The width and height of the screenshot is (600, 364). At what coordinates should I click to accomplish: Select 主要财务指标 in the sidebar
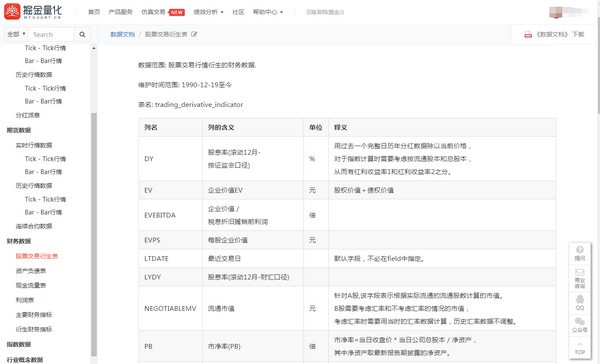pyautogui.click(x=34, y=315)
